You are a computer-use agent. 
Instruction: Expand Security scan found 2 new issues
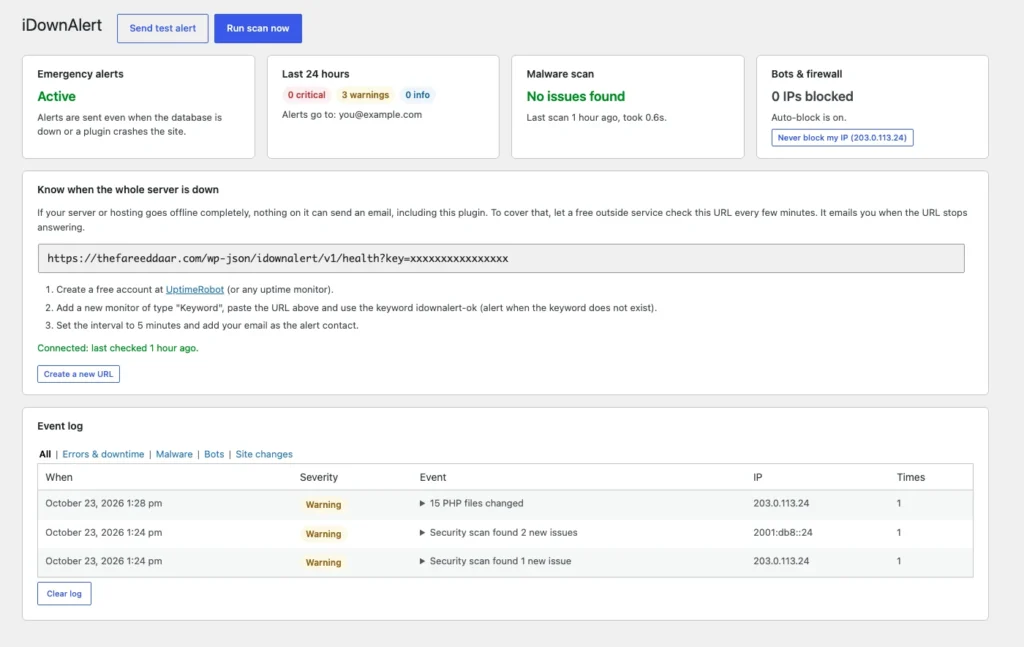pos(498,533)
